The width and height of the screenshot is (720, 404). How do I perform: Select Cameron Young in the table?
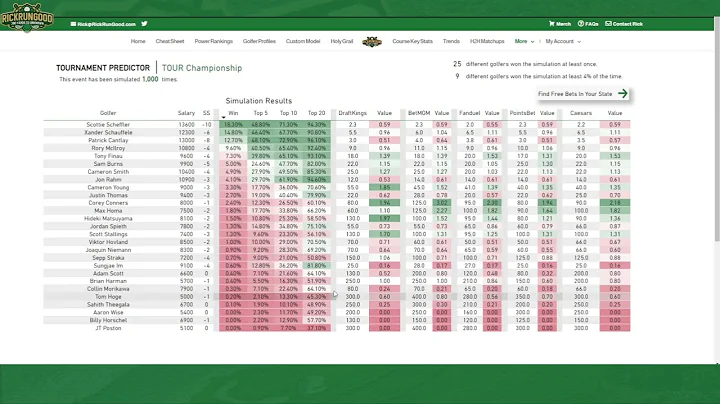click(108, 187)
